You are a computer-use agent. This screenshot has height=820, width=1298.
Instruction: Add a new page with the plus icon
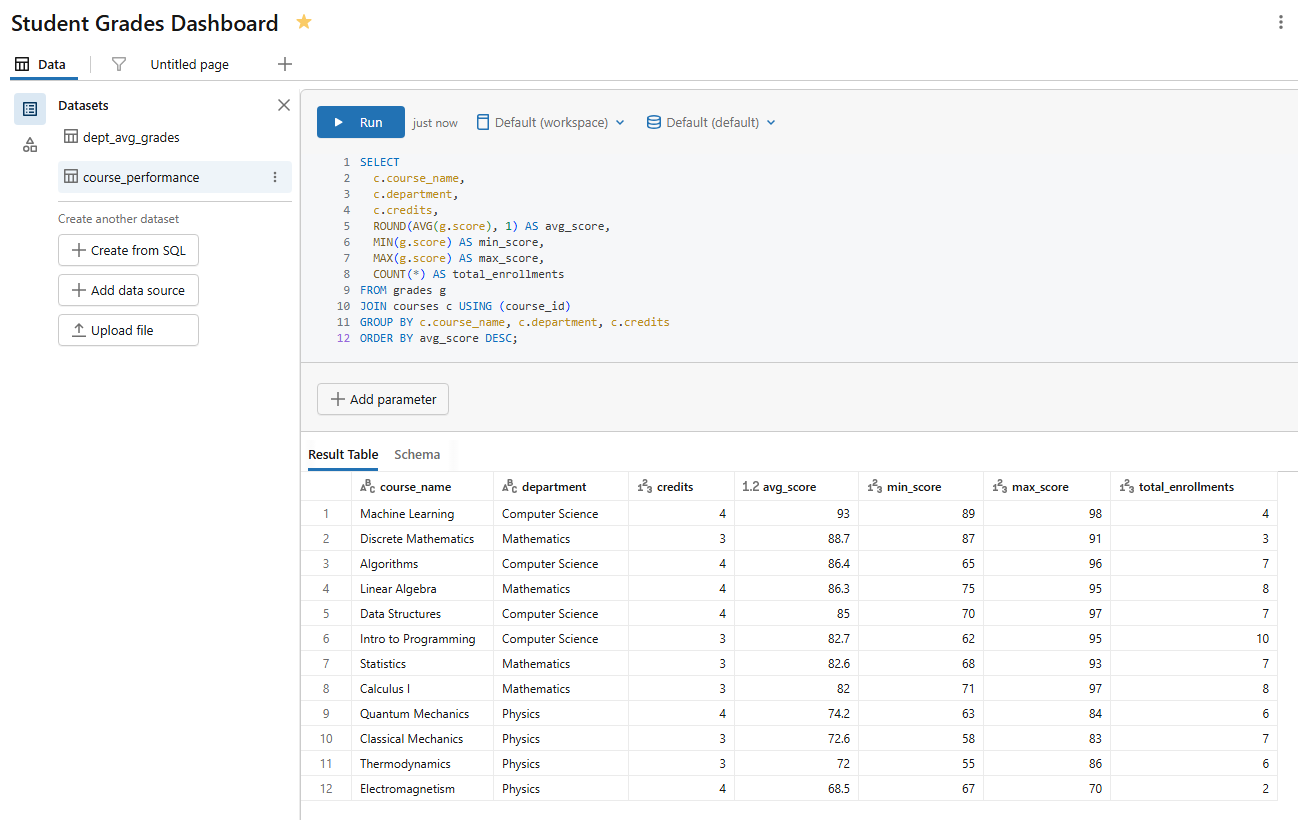285,64
